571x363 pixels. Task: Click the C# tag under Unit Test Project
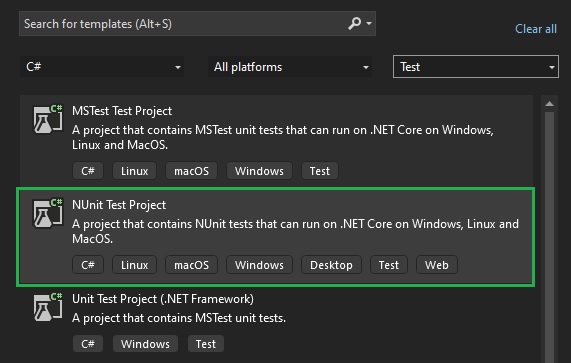point(88,344)
